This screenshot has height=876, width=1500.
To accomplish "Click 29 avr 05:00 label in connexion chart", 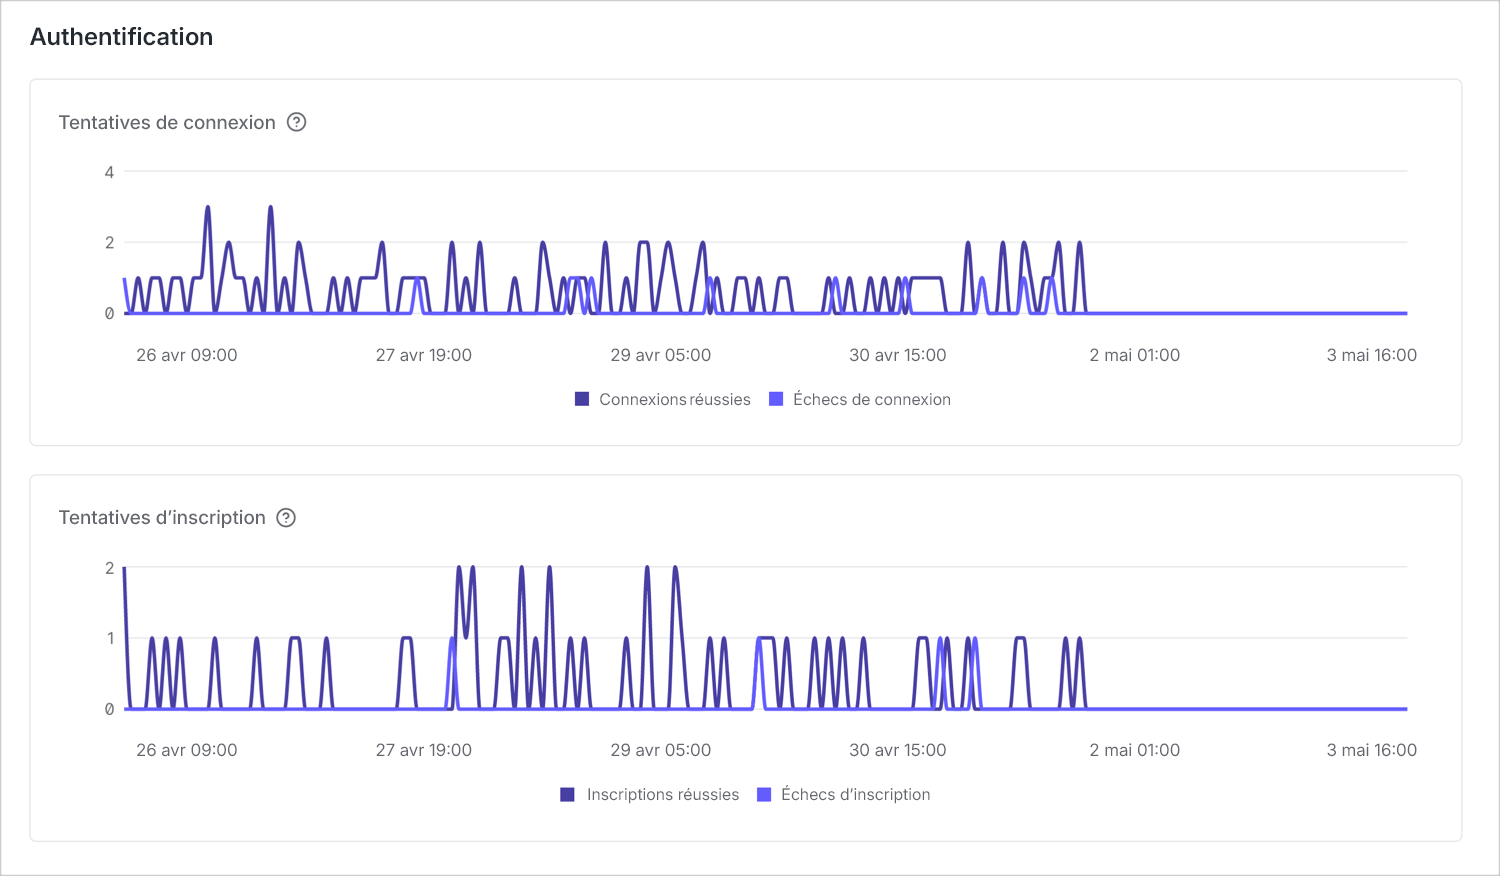I will [661, 355].
